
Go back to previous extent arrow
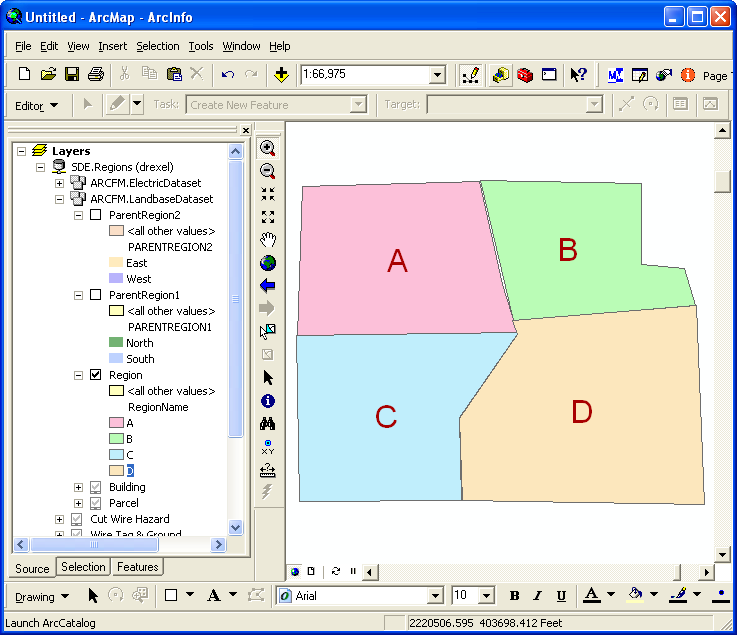click(x=267, y=286)
